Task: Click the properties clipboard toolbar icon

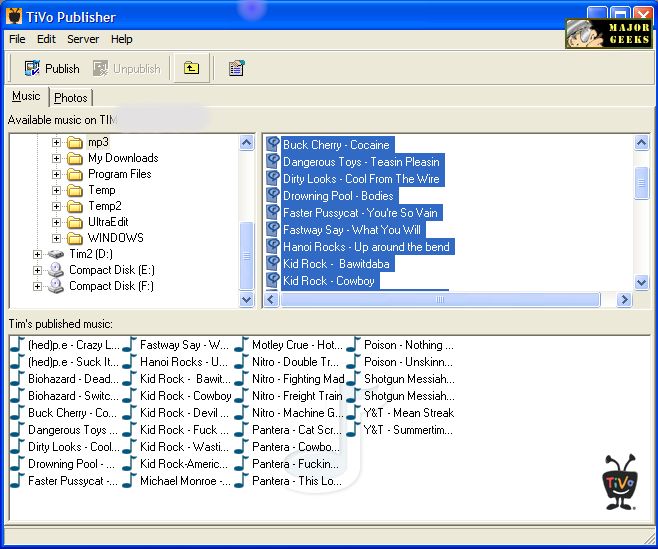Action: [236, 68]
